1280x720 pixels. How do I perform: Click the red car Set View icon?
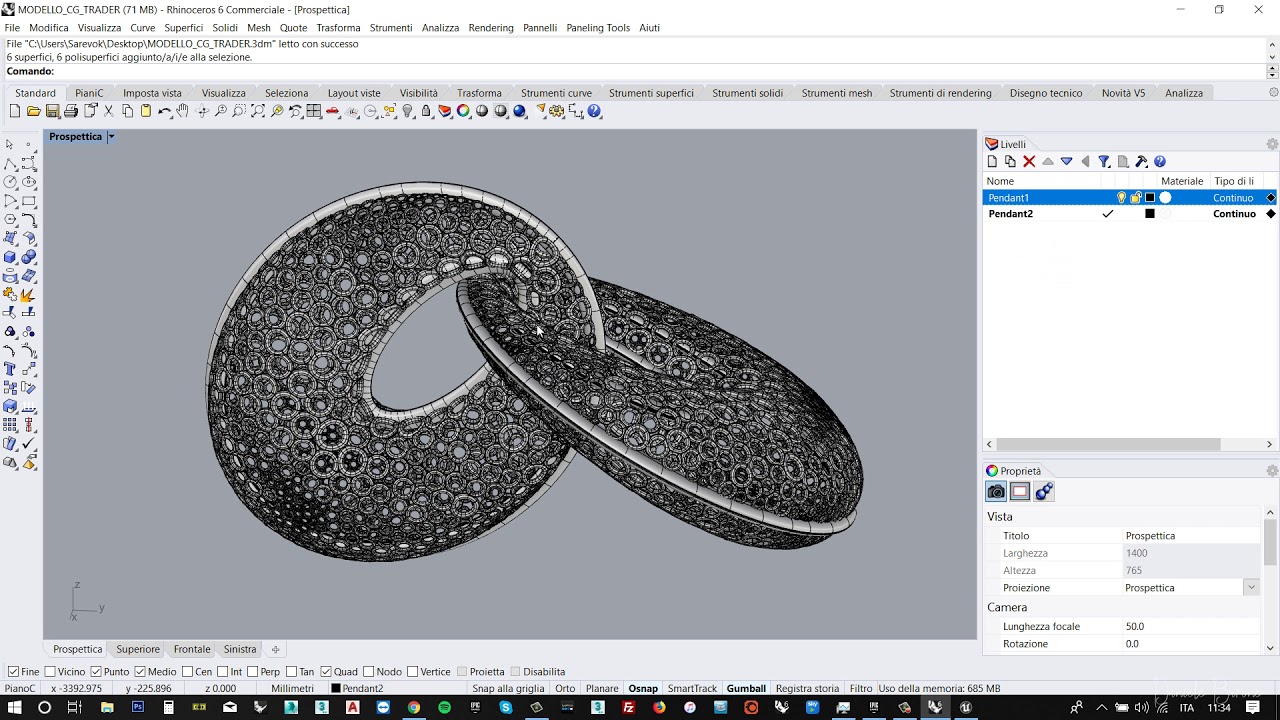(333, 111)
